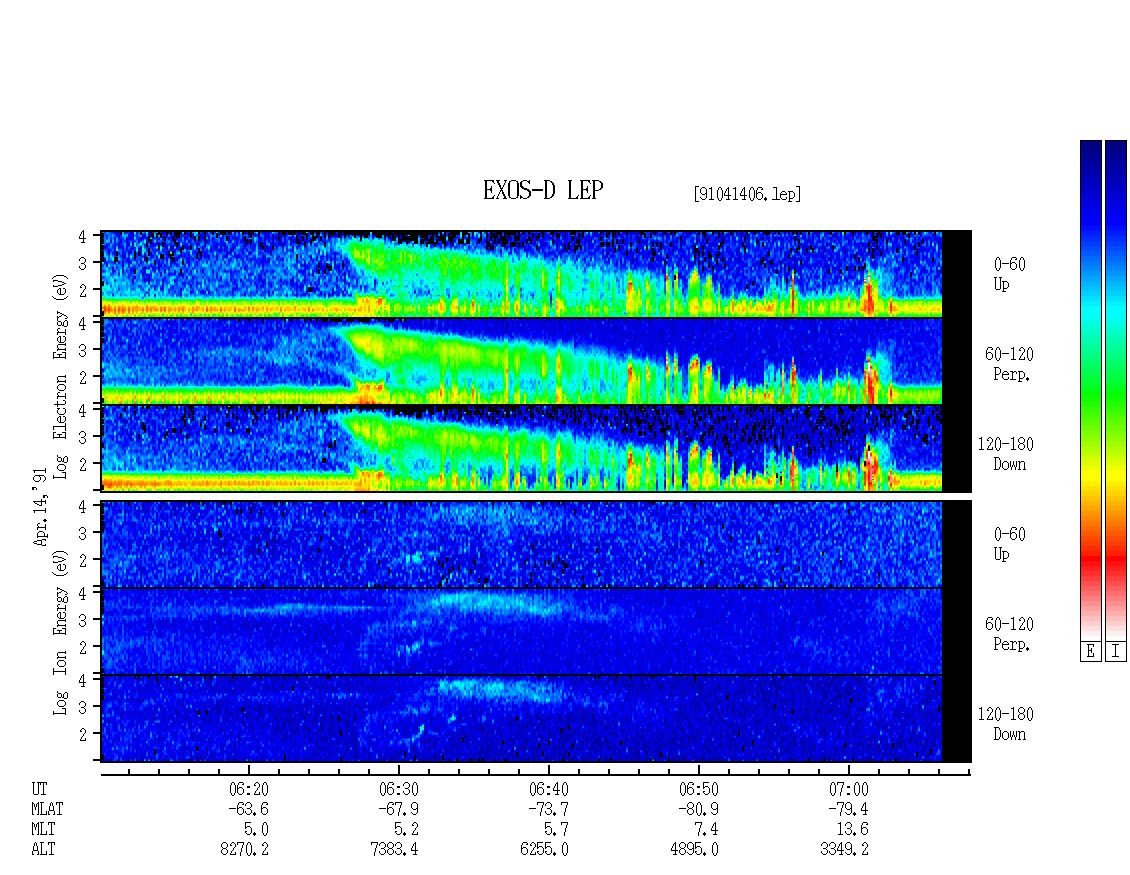Select the altitude value 8270.2
This screenshot has width=1130, height=875.
click(245, 849)
